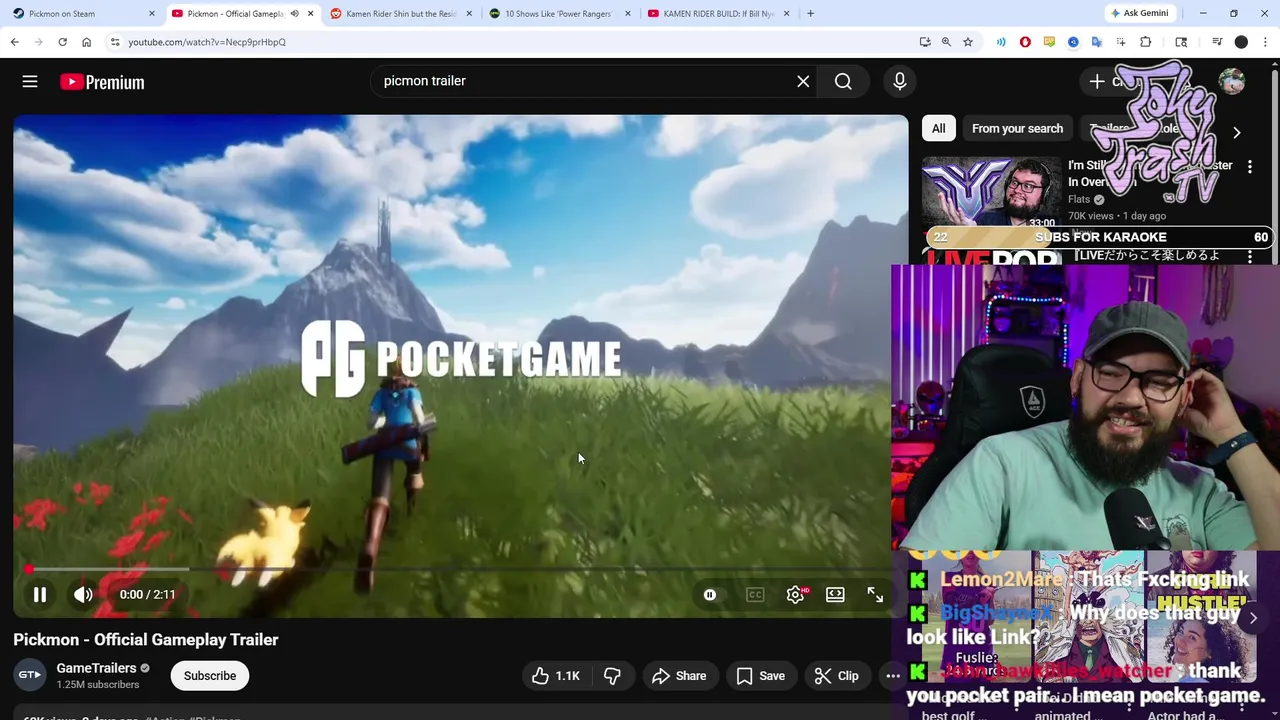Screen dimensions: 1280x720
Task: Create a clip of the video
Action: [x=837, y=676]
